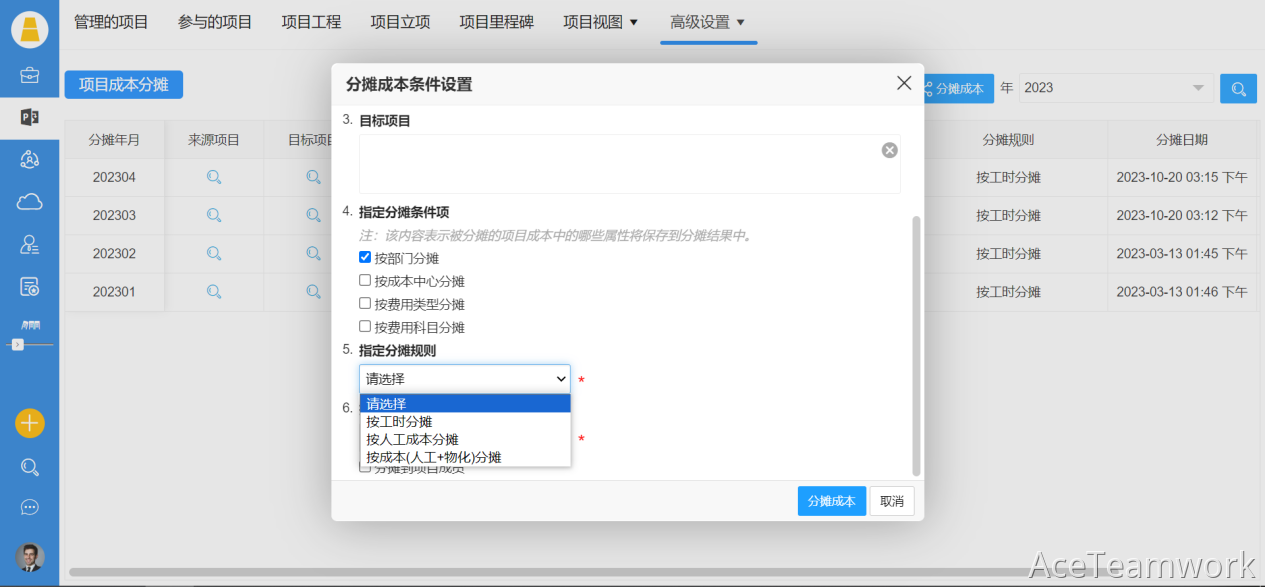Click 来源项目 magnifier icon in row 202304
Image resolution: width=1265 pixels, height=587 pixels.
[214, 178]
